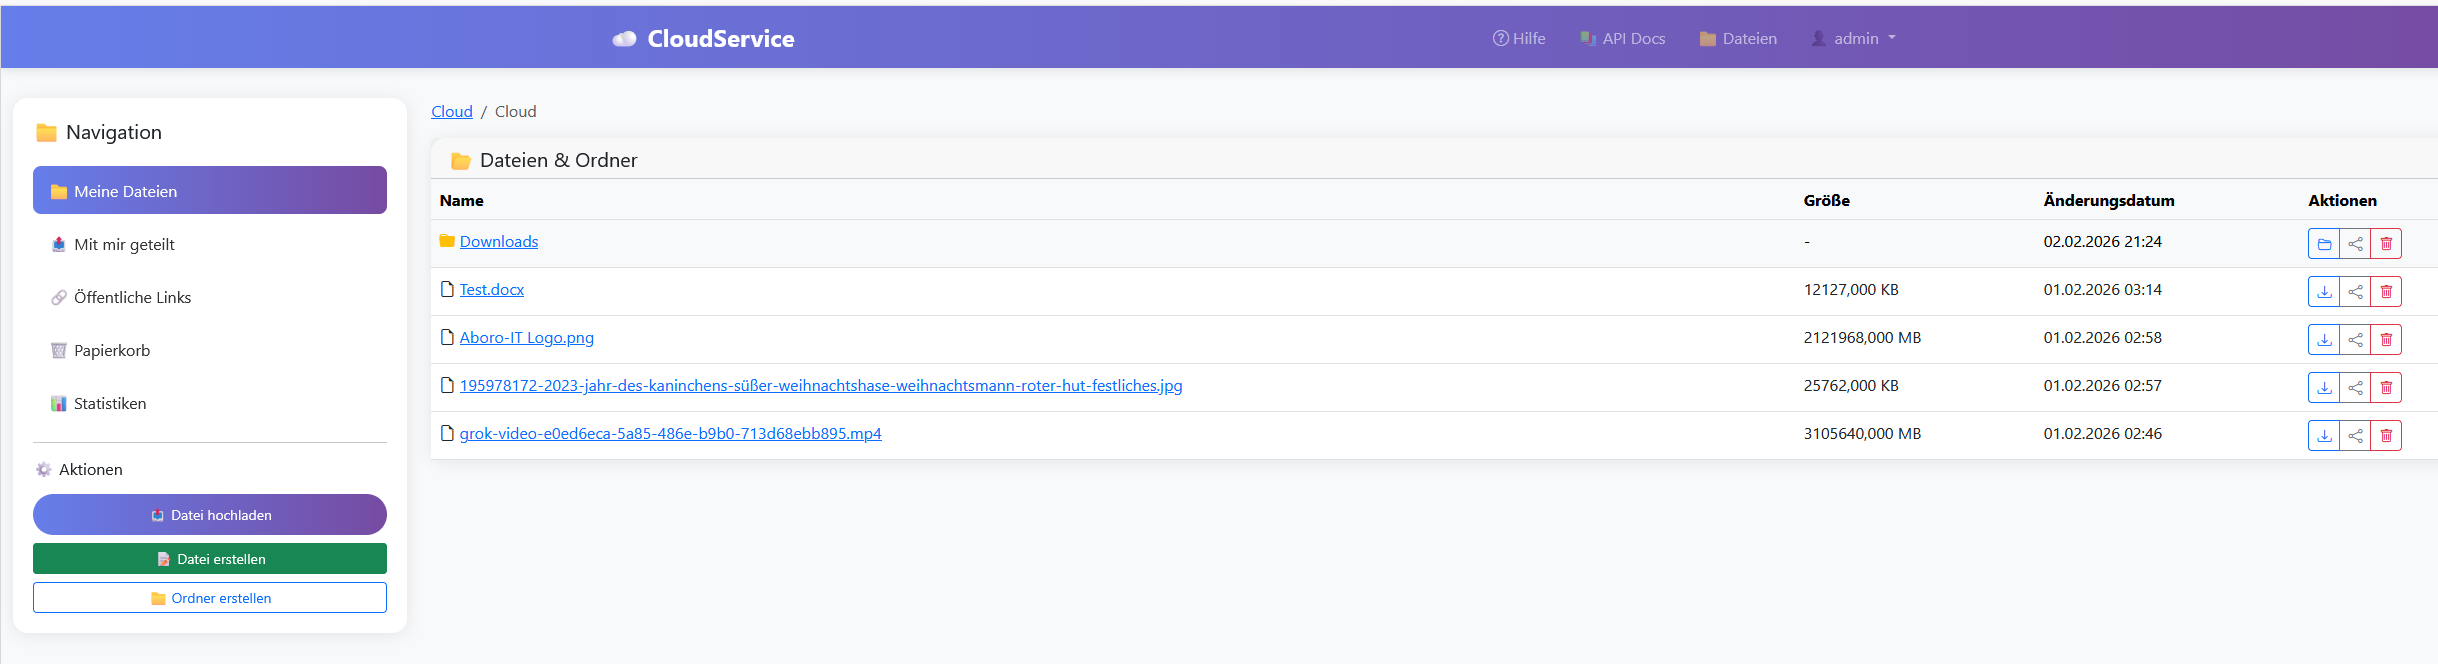This screenshot has width=2438, height=664.
Task: Click the Cloud breadcrumb link
Action: (x=451, y=112)
